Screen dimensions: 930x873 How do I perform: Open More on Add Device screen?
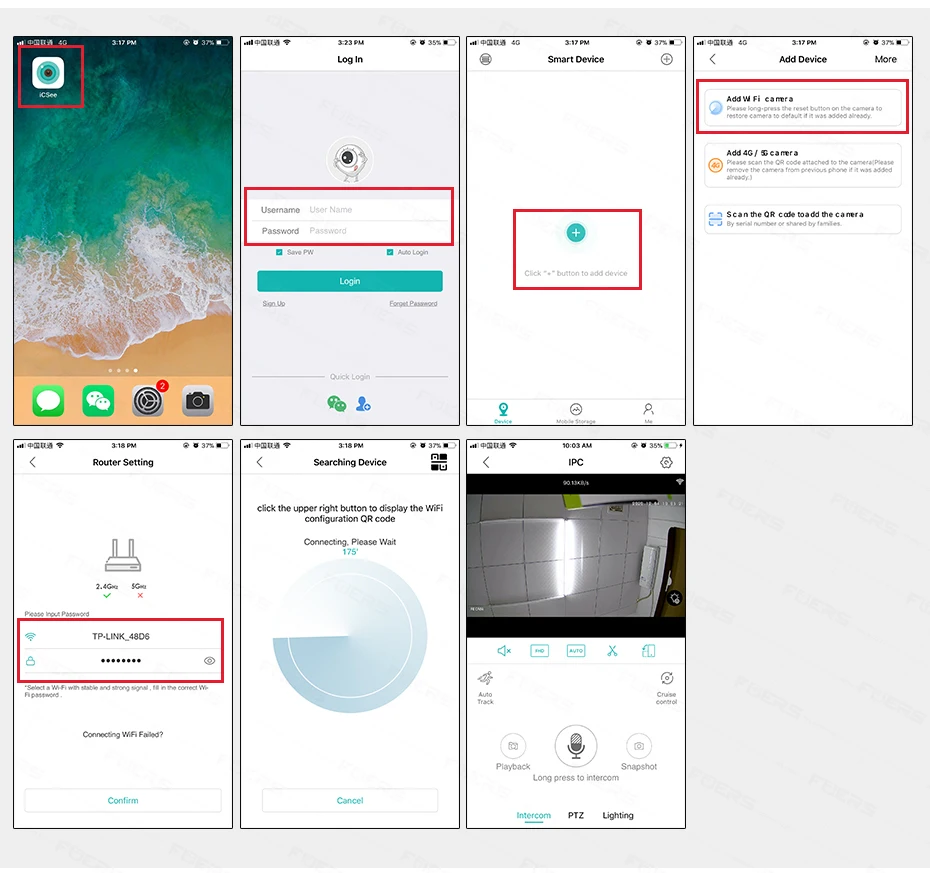pyautogui.click(x=885, y=59)
